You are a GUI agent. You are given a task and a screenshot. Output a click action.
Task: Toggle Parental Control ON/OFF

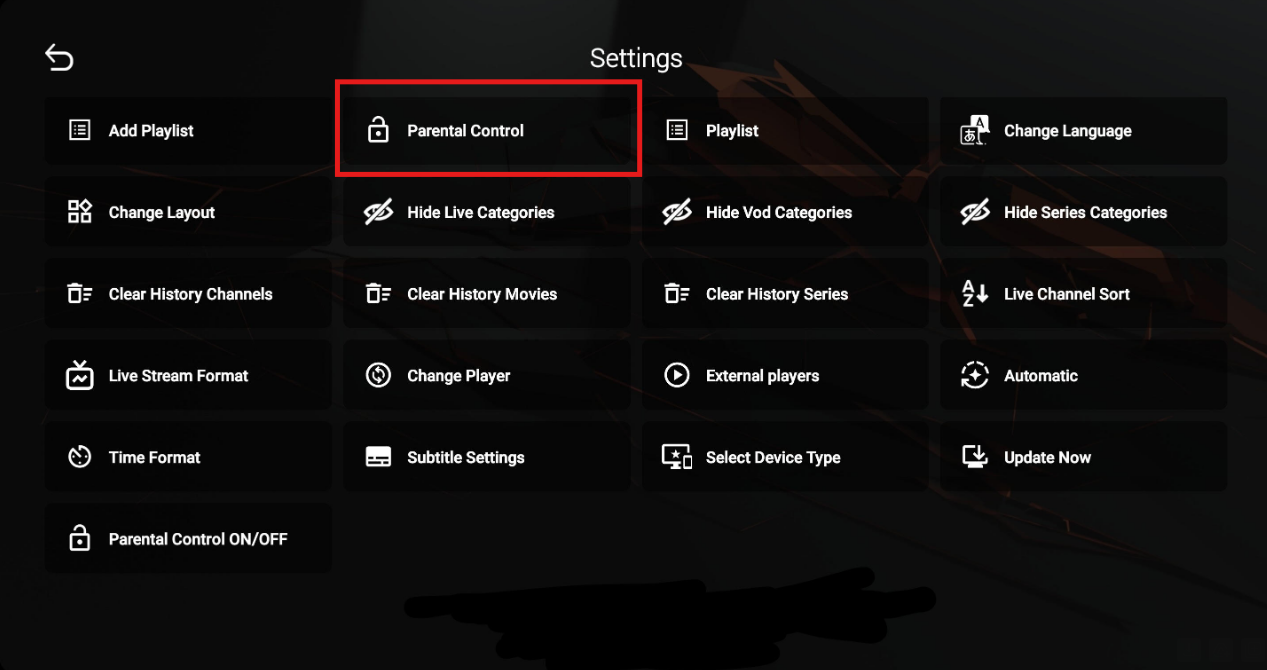pos(188,539)
